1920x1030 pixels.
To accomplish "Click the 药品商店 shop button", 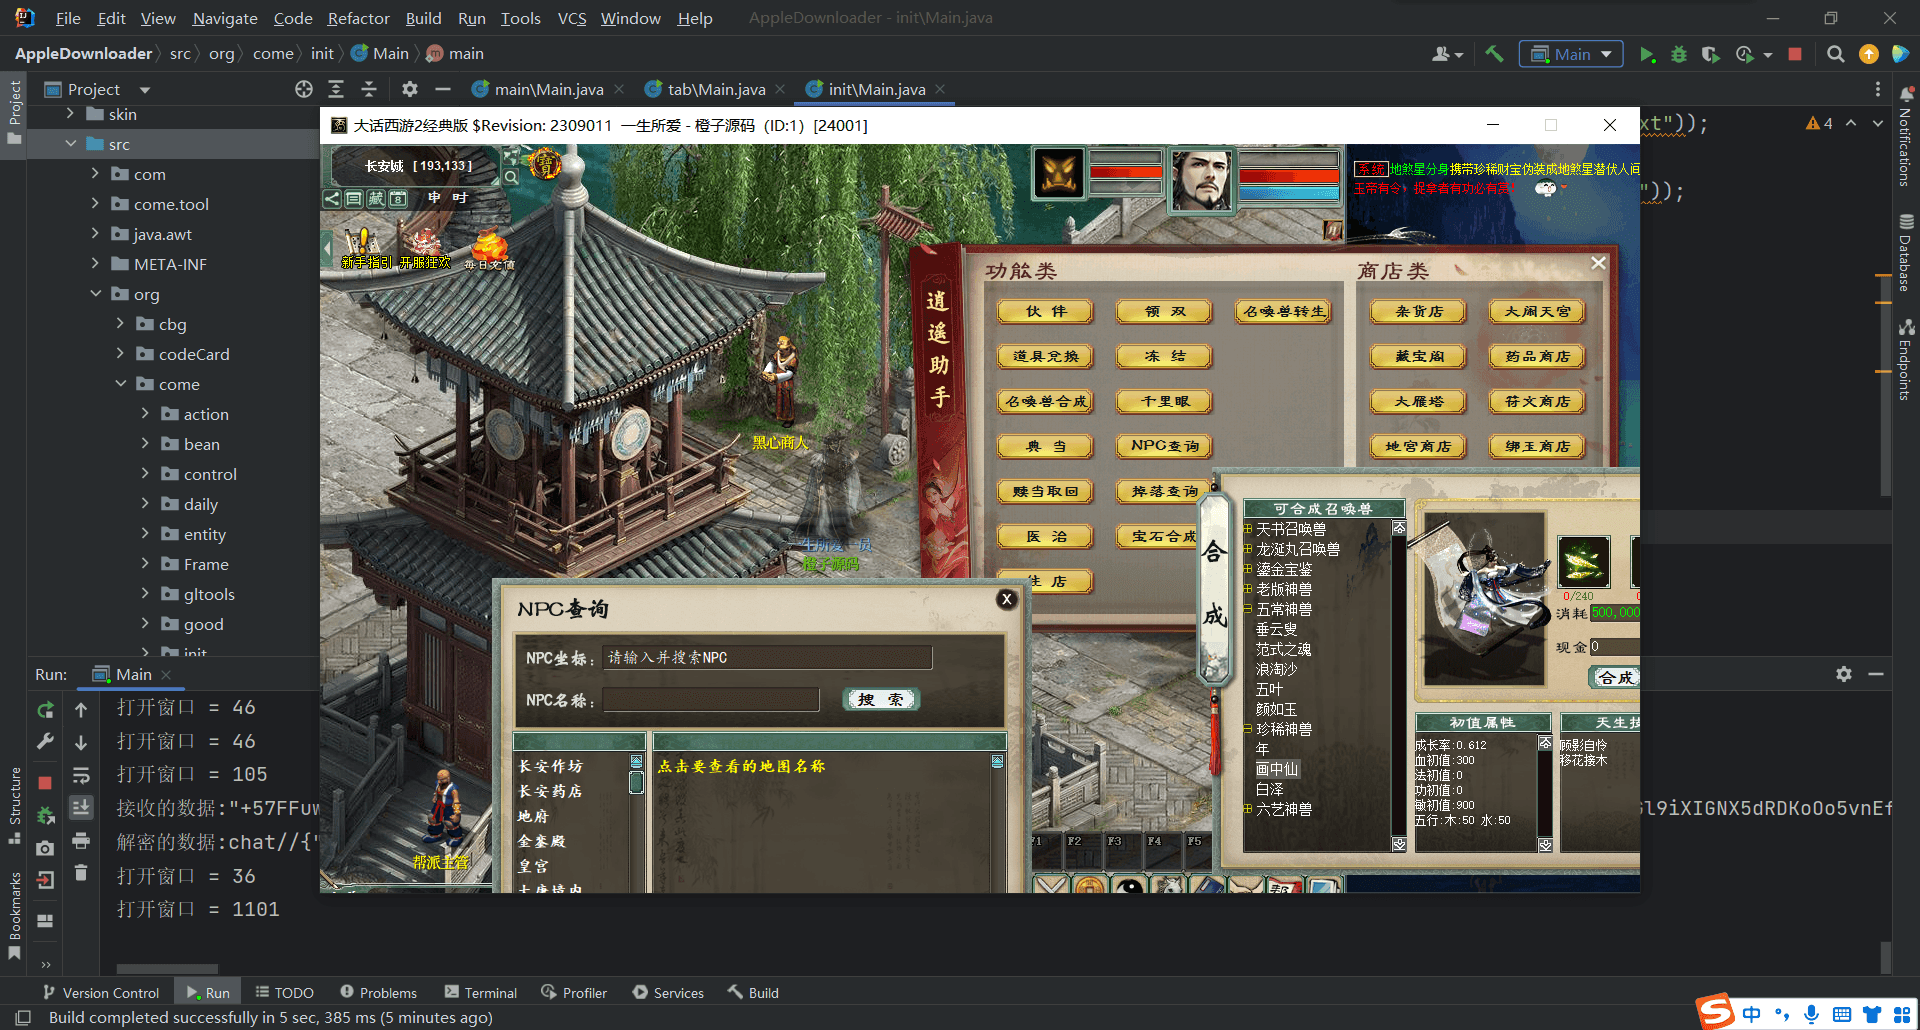I will (x=1537, y=356).
